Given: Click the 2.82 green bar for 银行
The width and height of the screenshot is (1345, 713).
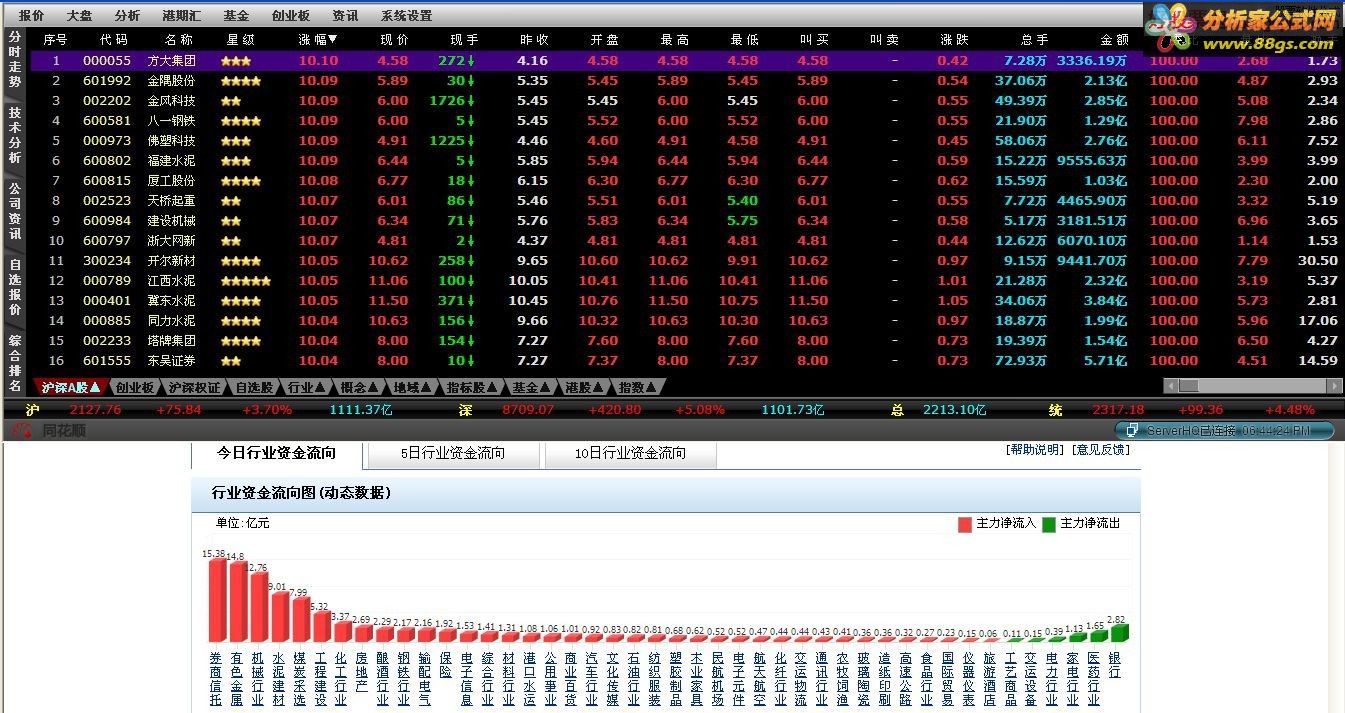Looking at the screenshot, I should 1118,633.
